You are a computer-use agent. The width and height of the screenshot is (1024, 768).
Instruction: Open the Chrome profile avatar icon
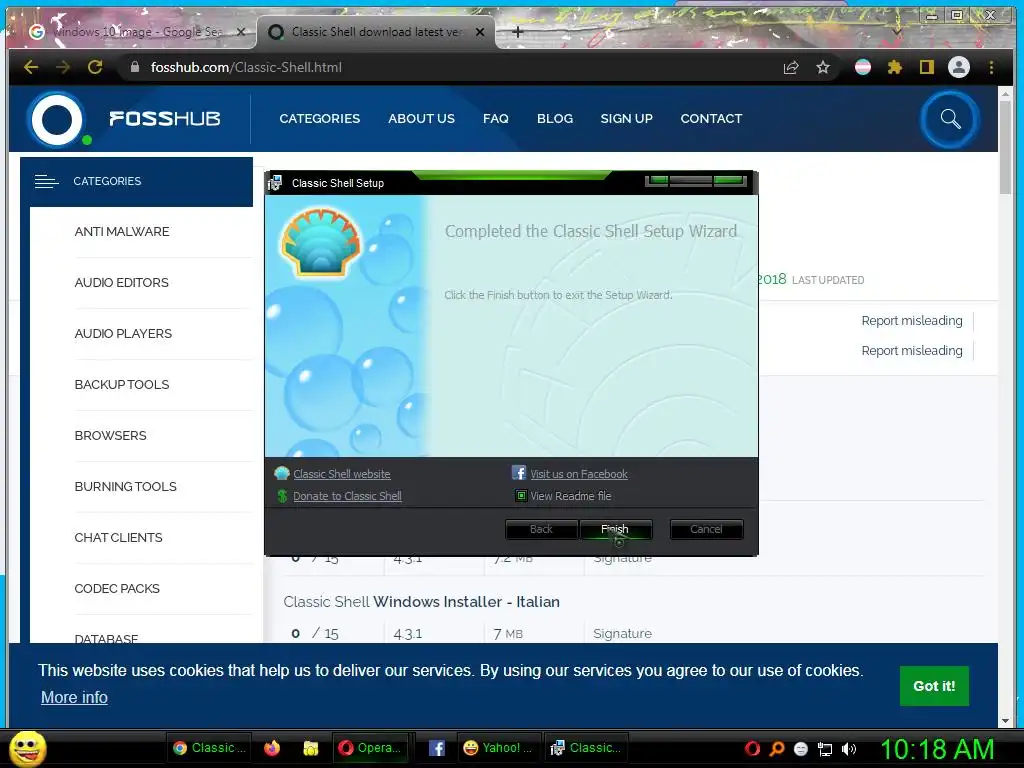click(959, 67)
